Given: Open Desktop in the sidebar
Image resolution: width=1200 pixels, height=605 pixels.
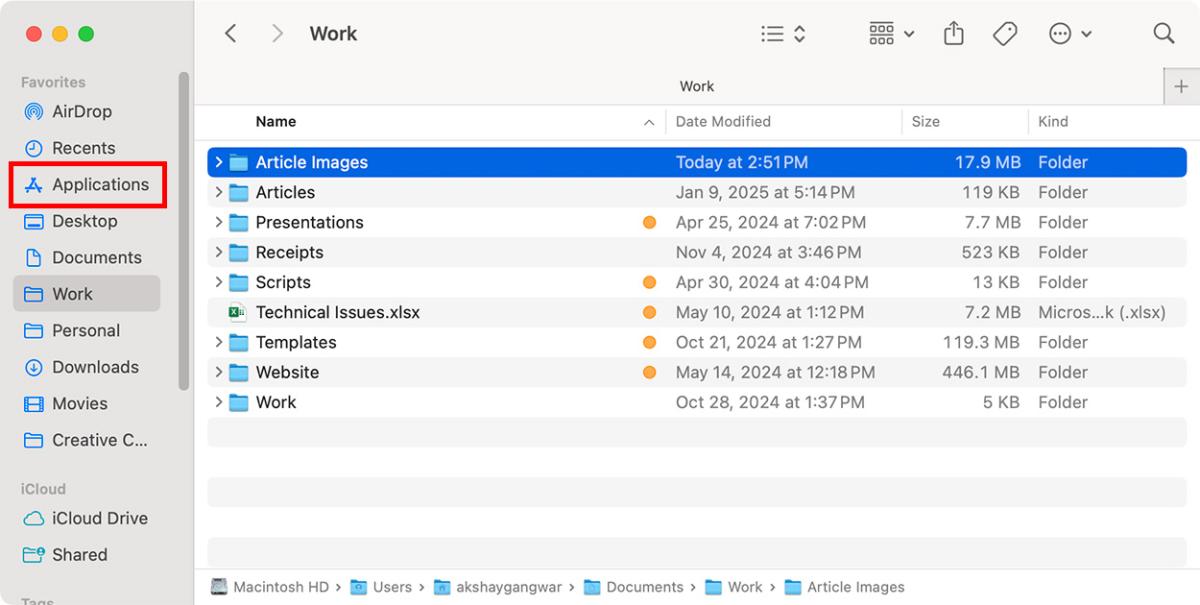Looking at the screenshot, I should tap(71, 221).
